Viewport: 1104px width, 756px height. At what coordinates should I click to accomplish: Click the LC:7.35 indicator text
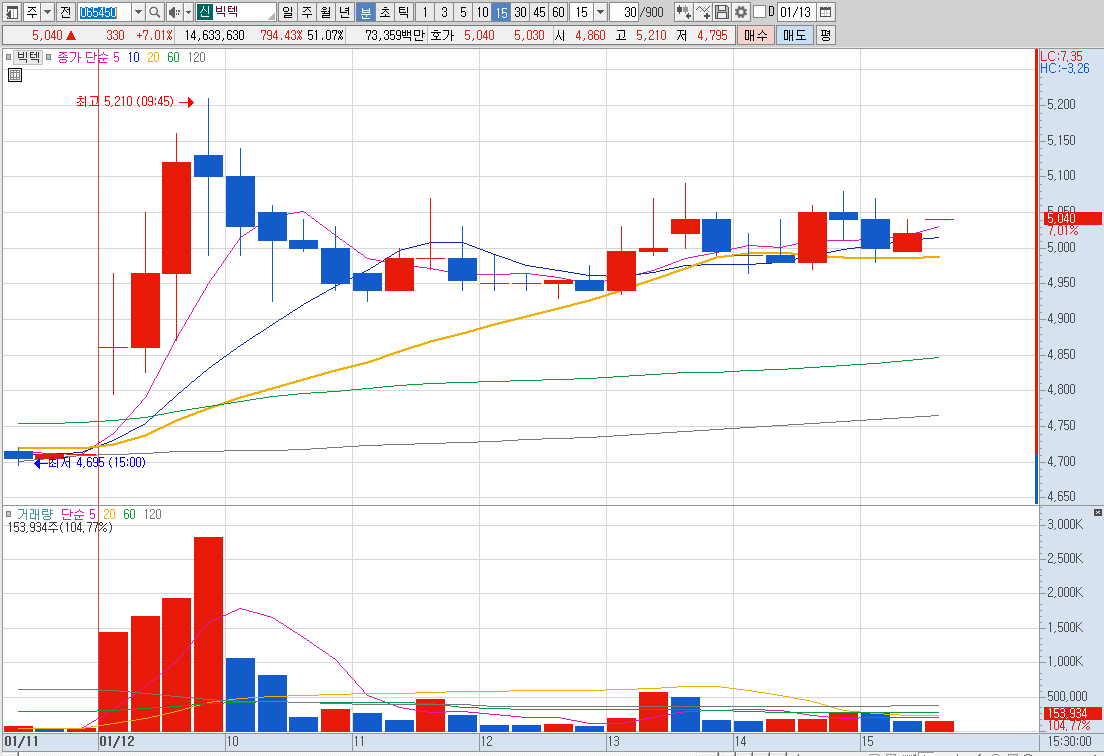1062,56
